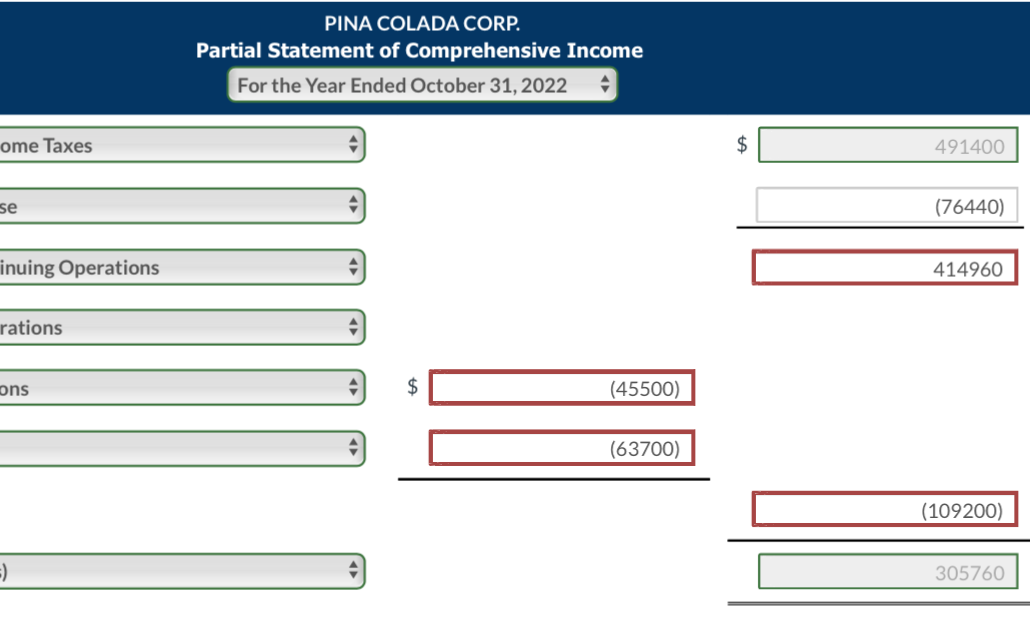Click the stepper arrow on the Income Taxes dropdown
Screen dimensions: 1030x620
tap(353, 145)
